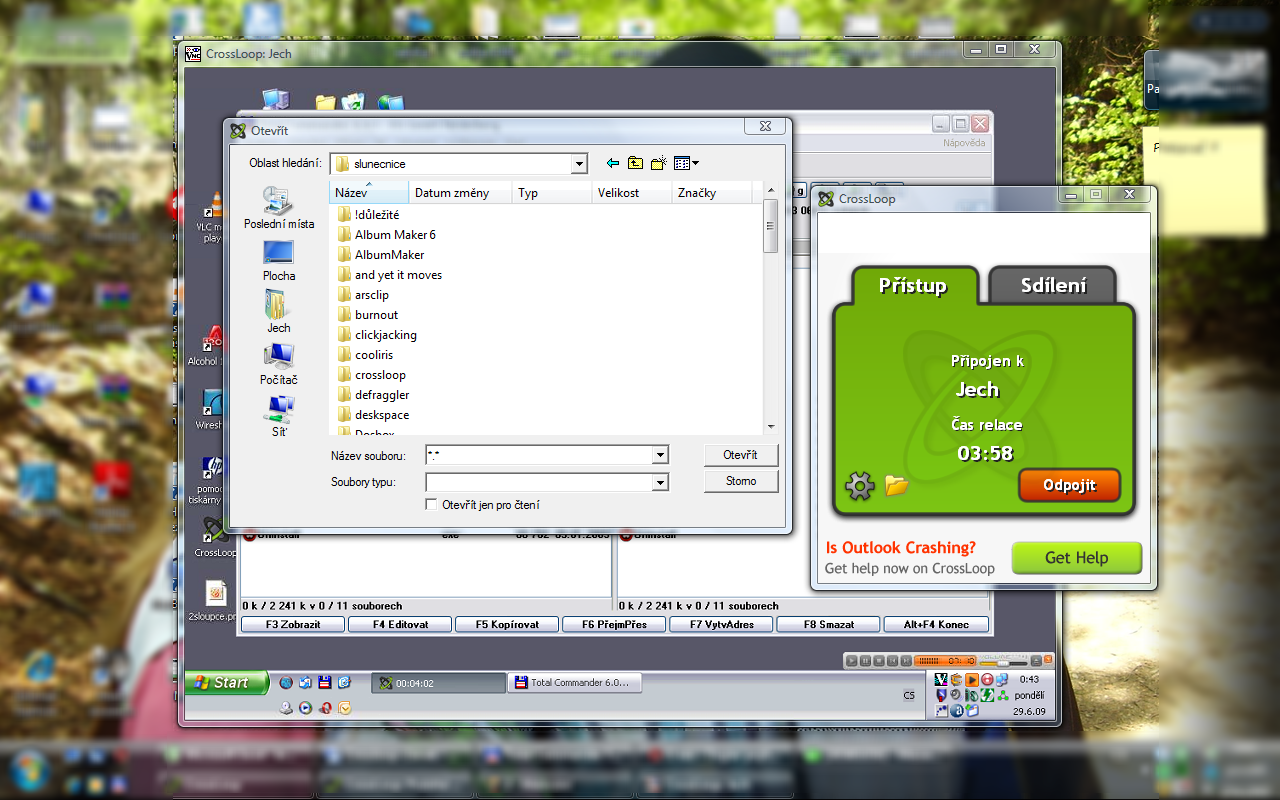Sort files by the Velikost column
Screen dimensions: 1280x800
tap(632, 193)
